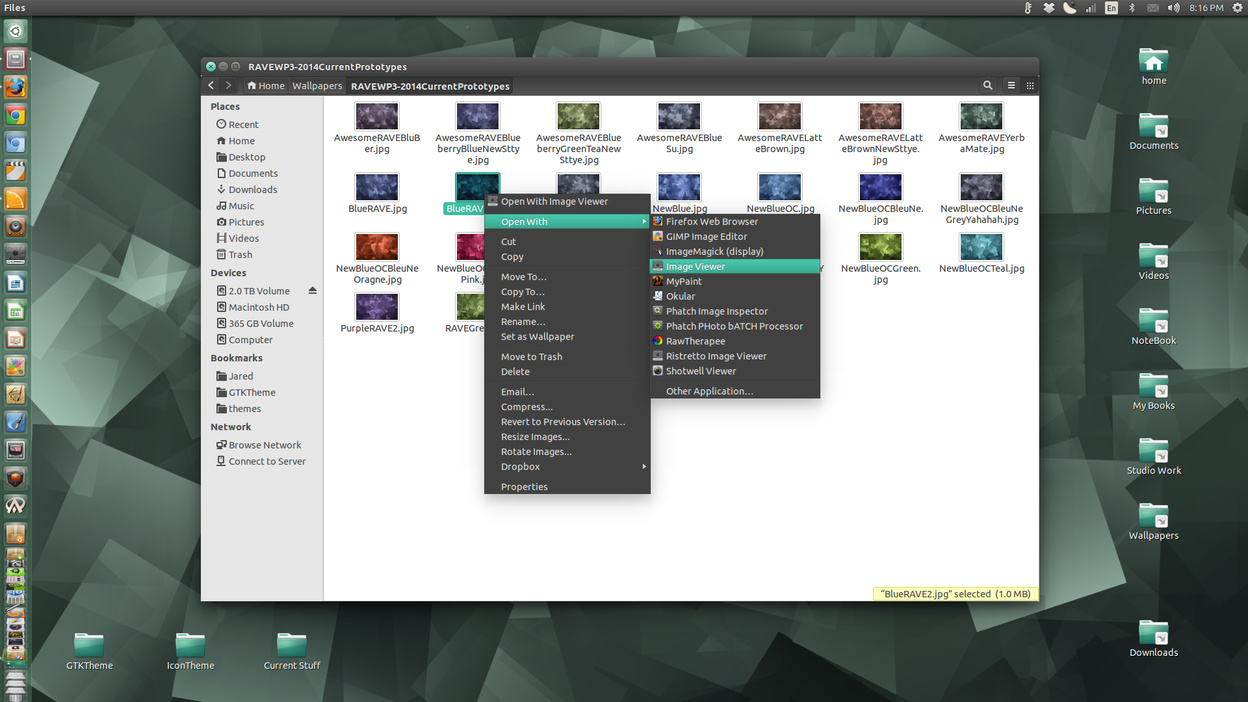Eject the 2.0 TB Volume

pos(312,291)
